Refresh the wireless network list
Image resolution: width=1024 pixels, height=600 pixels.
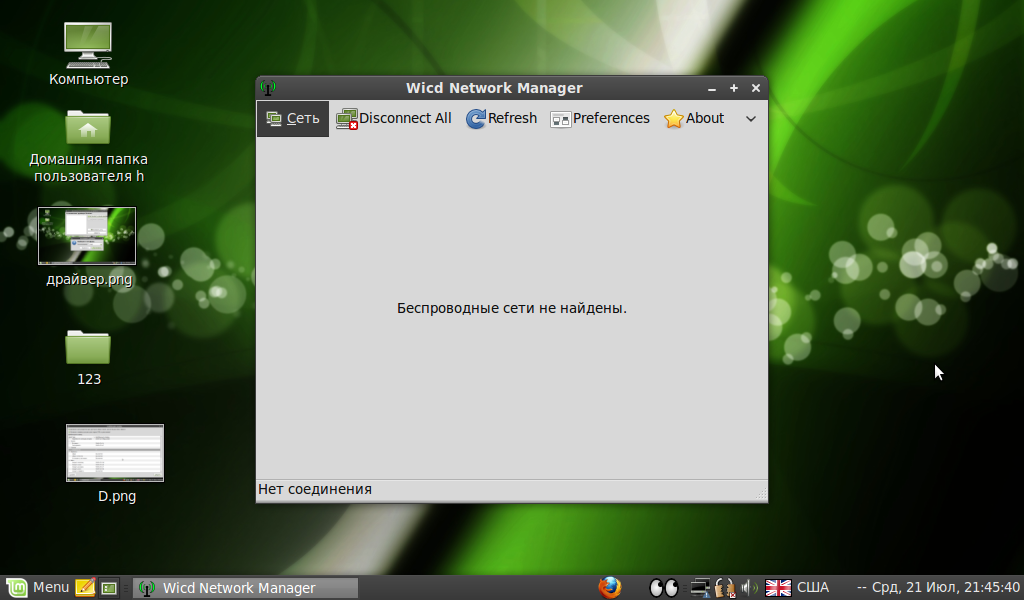click(501, 118)
